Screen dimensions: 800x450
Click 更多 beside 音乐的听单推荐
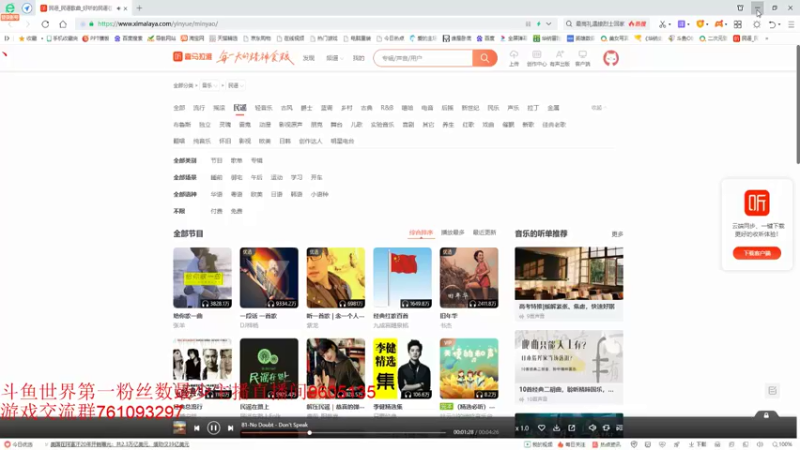617,234
